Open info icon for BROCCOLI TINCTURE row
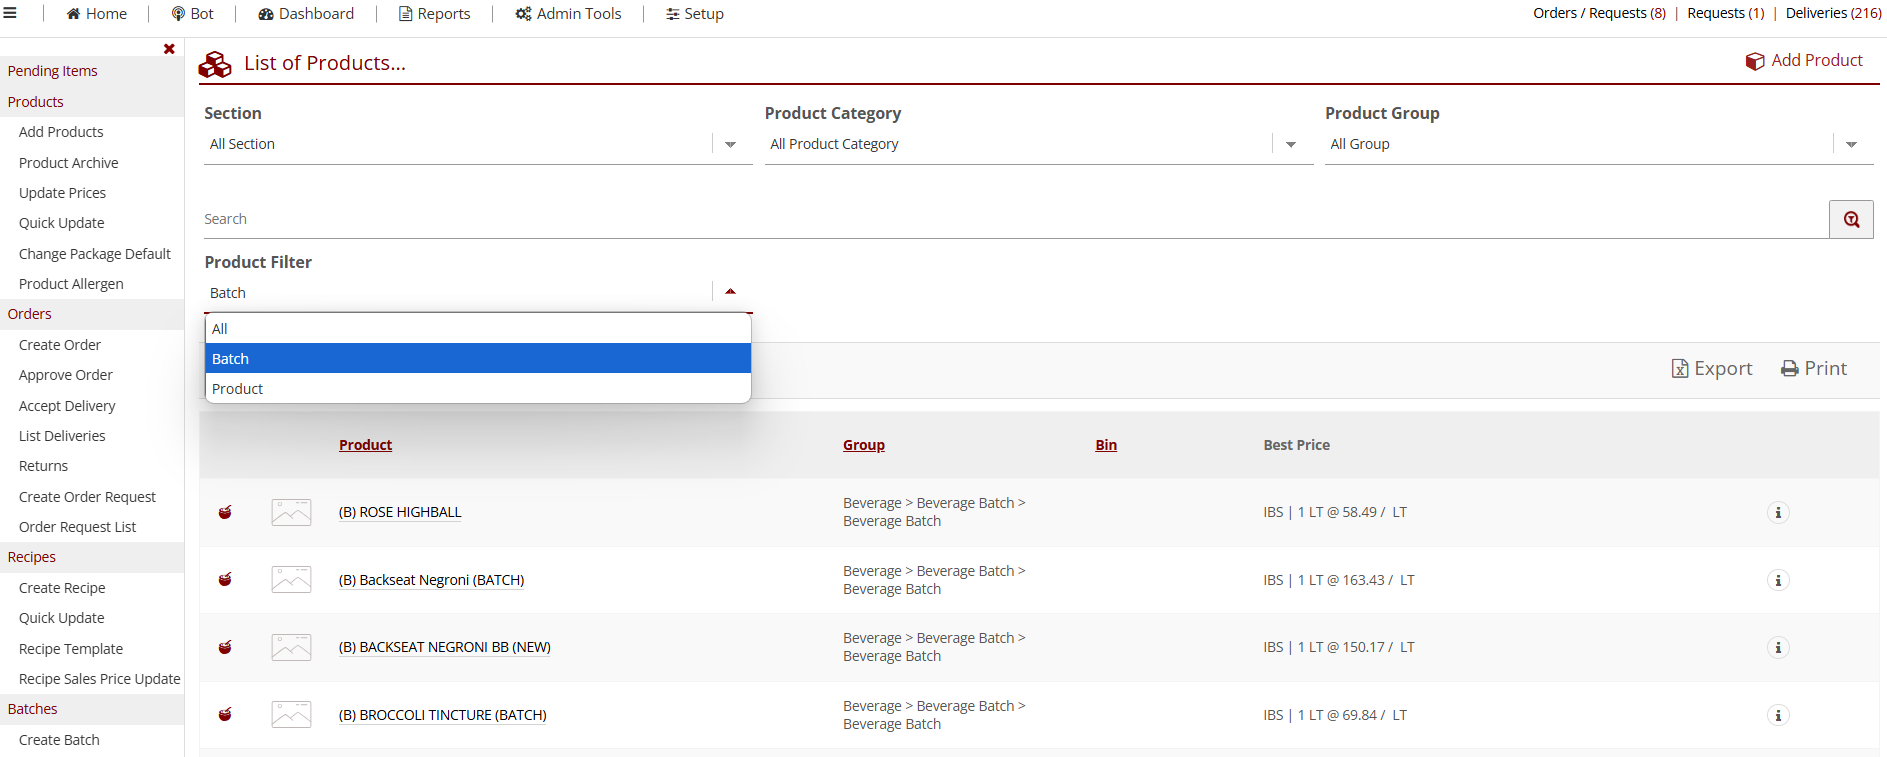 tap(1777, 716)
